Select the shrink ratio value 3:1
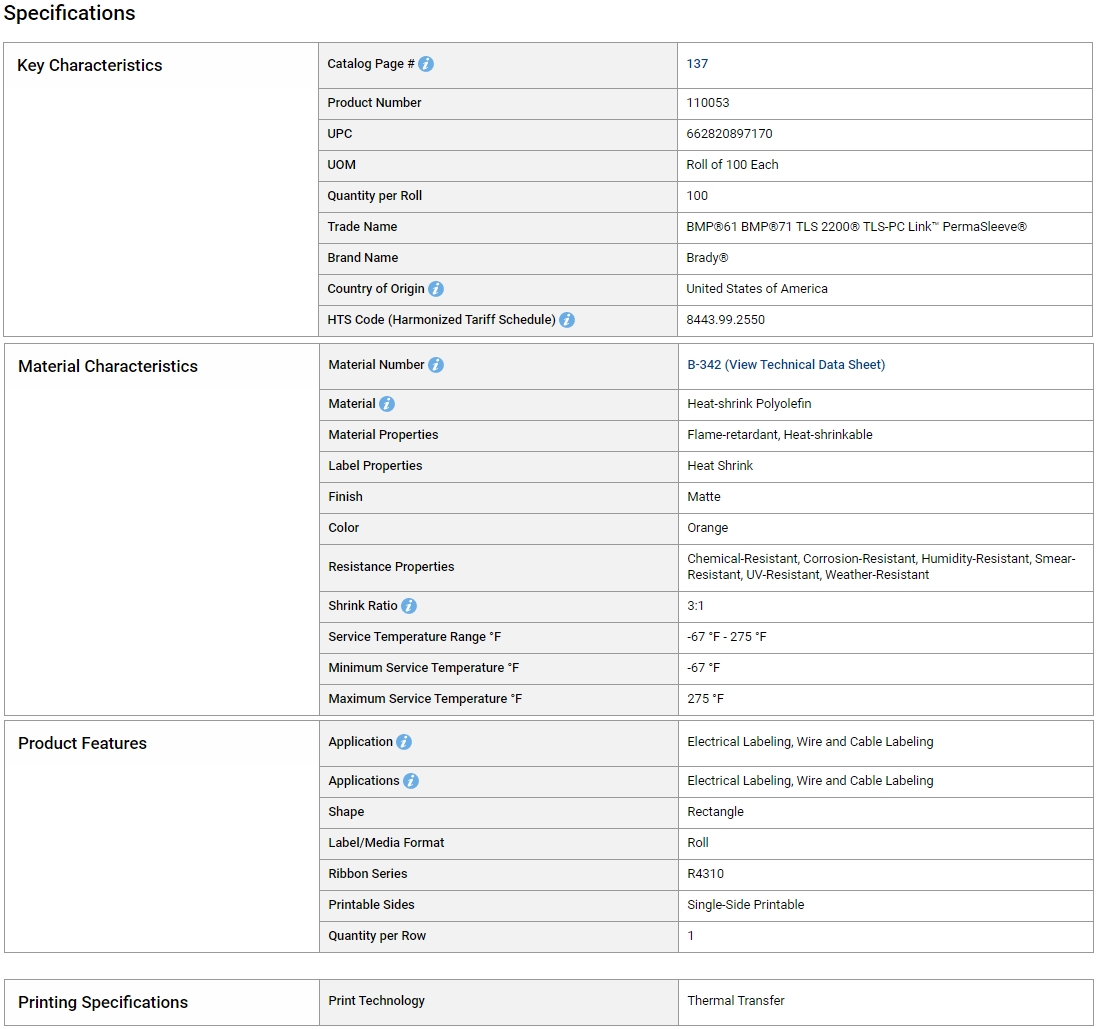This screenshot has height=1029, width=1098. tap(695, 606)
